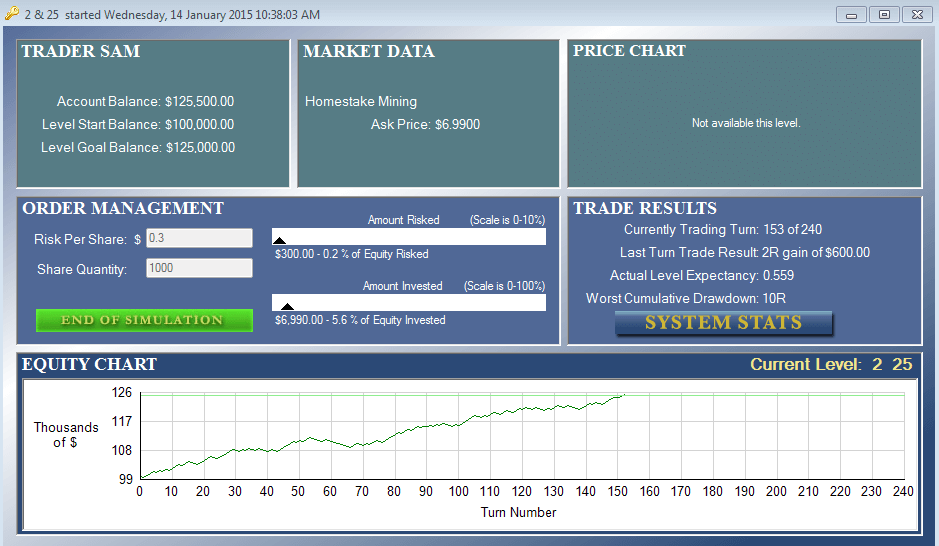Click the Amount Invested slider thumb
The width and height of the screenshot is (939, 546).
[x=287, y=306]
